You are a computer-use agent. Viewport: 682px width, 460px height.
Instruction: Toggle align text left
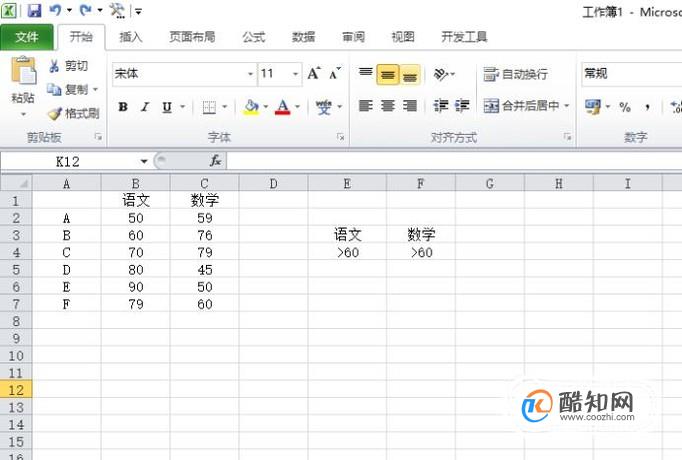pos(365,106)
